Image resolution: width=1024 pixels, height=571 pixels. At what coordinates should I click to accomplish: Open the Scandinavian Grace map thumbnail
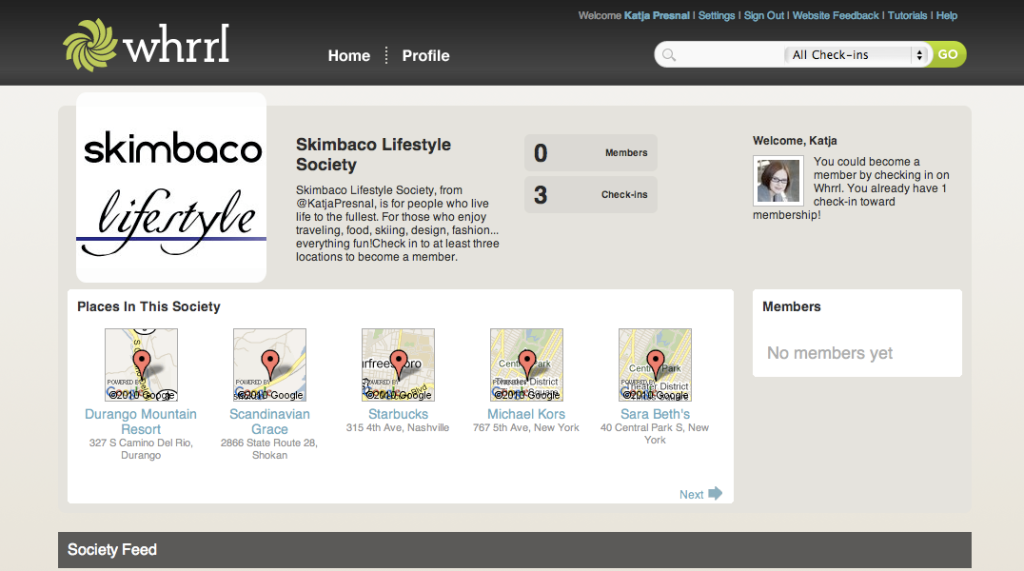270,365
